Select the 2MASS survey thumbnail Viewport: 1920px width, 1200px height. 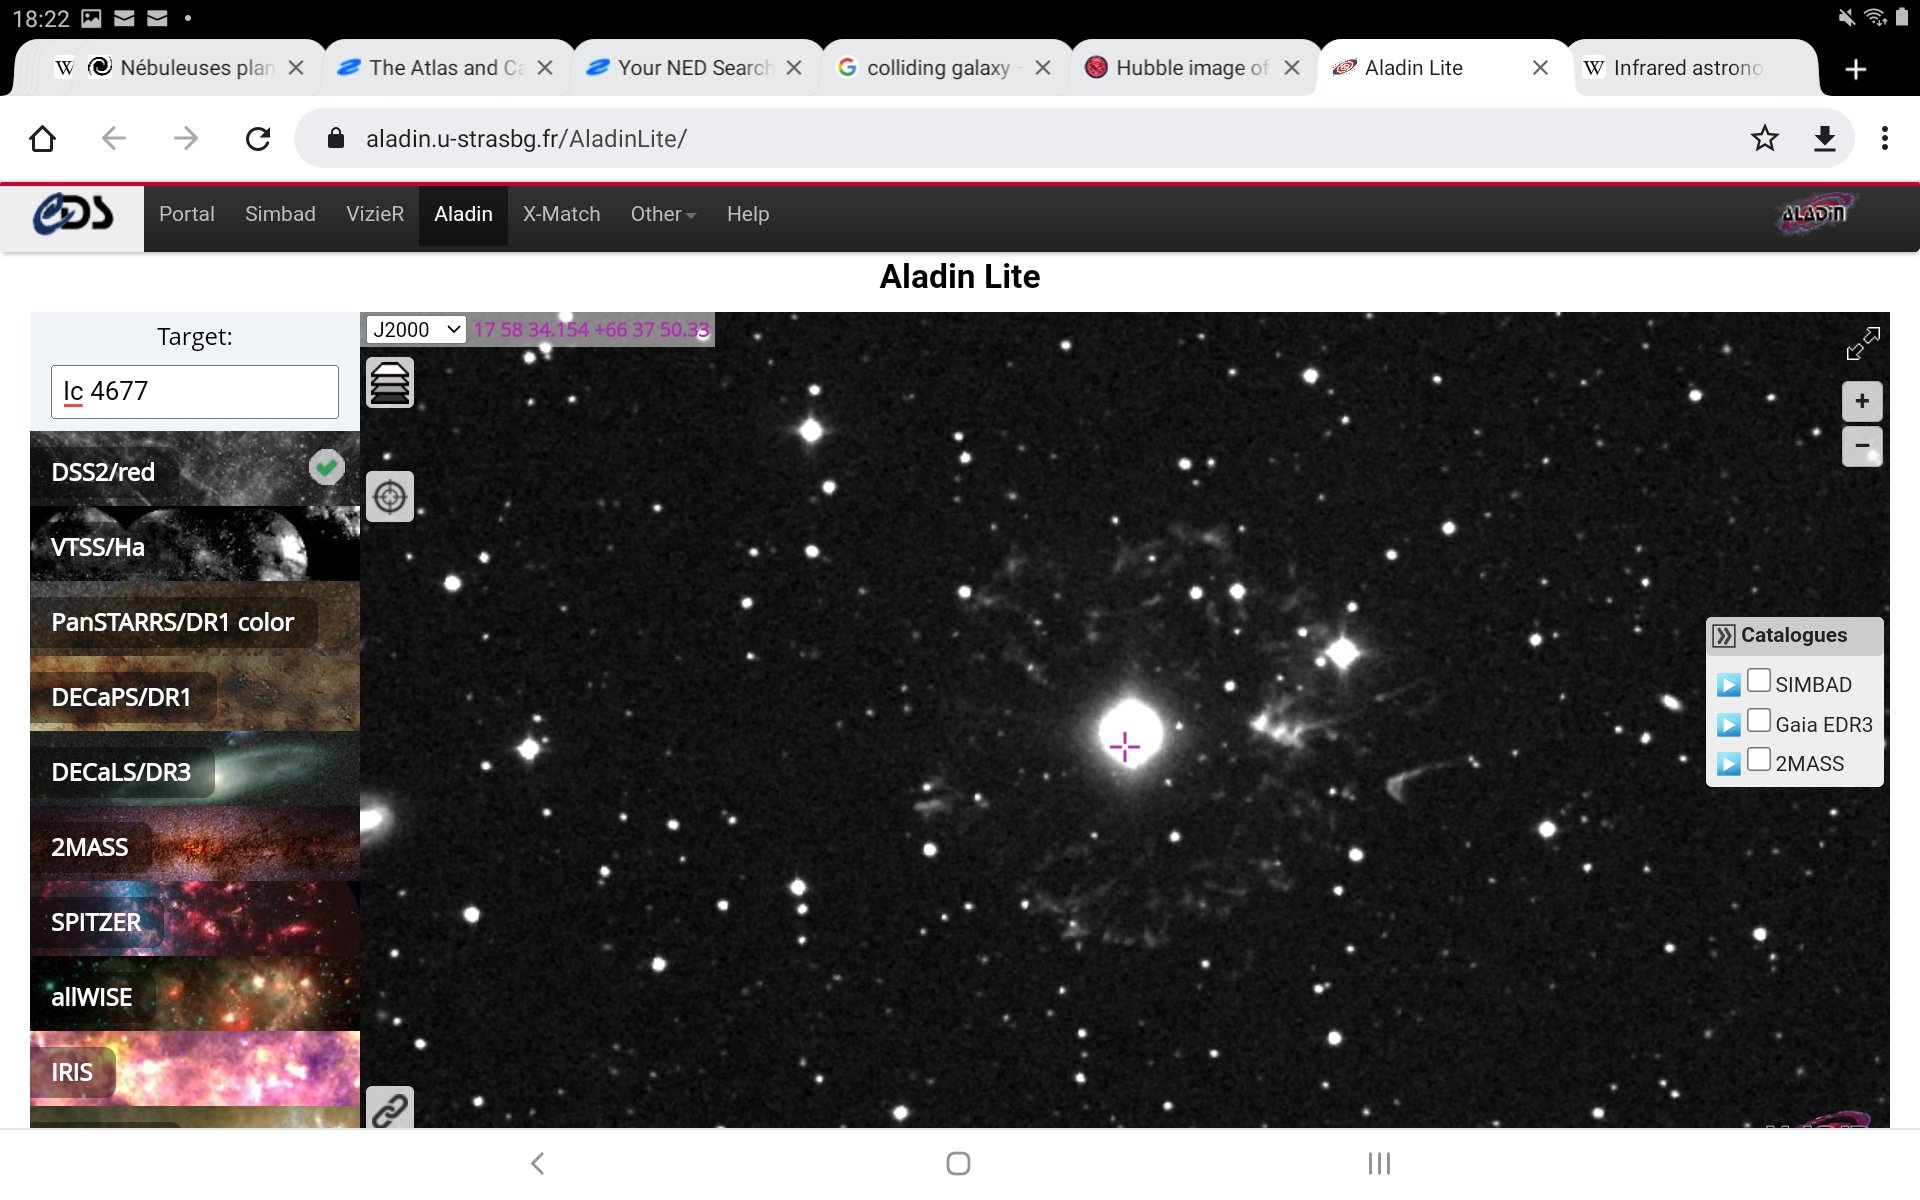[195, 843]
